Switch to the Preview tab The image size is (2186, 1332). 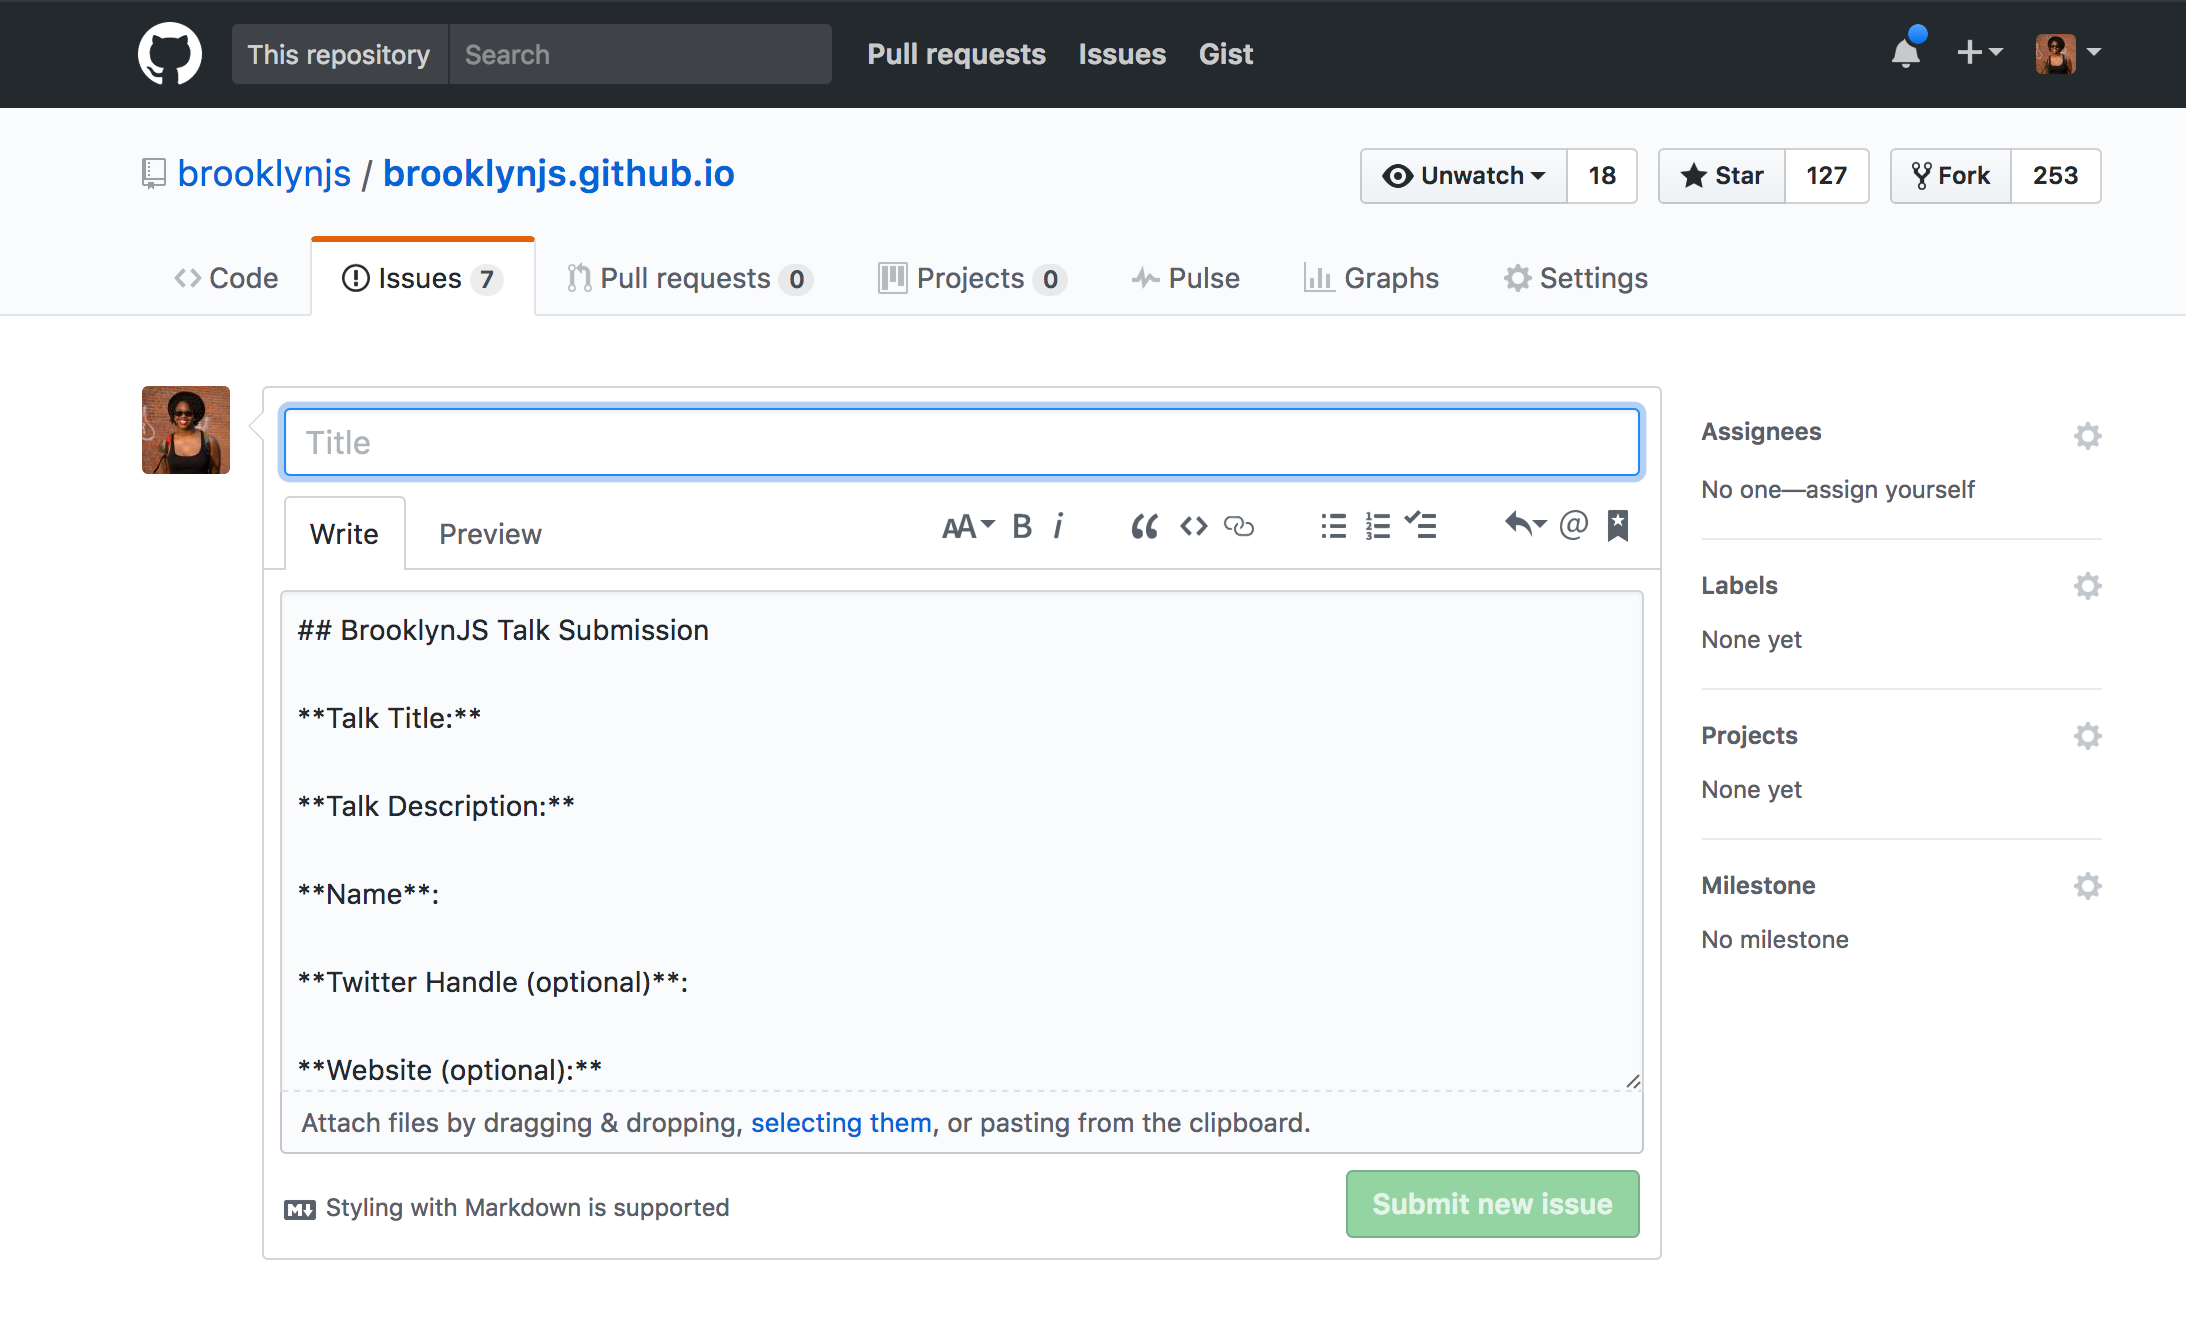tap(490, 534)
